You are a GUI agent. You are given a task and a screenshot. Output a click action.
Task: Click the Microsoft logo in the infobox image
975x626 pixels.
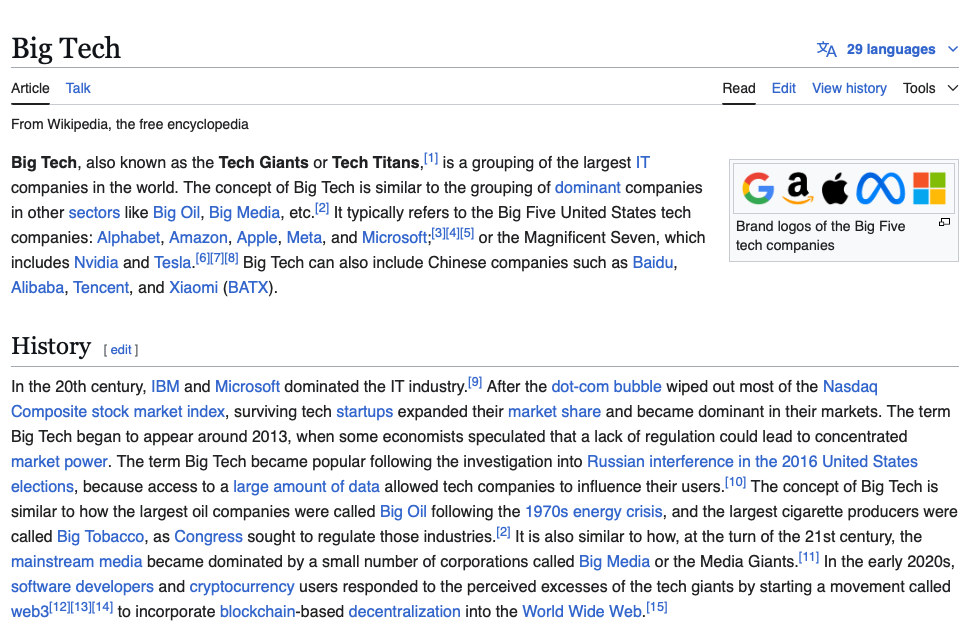coord(929,188)
